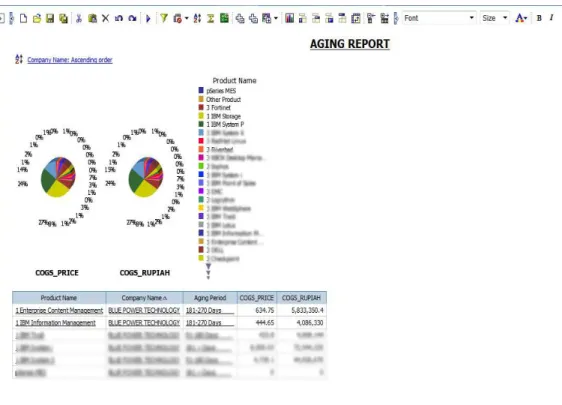Click the combine filters icon
Viewport: 562px width, 405px height.
178,18
